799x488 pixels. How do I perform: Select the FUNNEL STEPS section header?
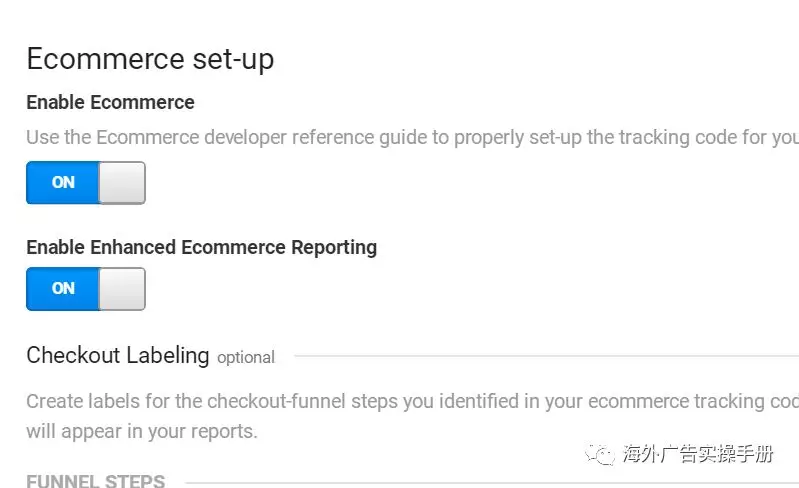click(95, 482)
